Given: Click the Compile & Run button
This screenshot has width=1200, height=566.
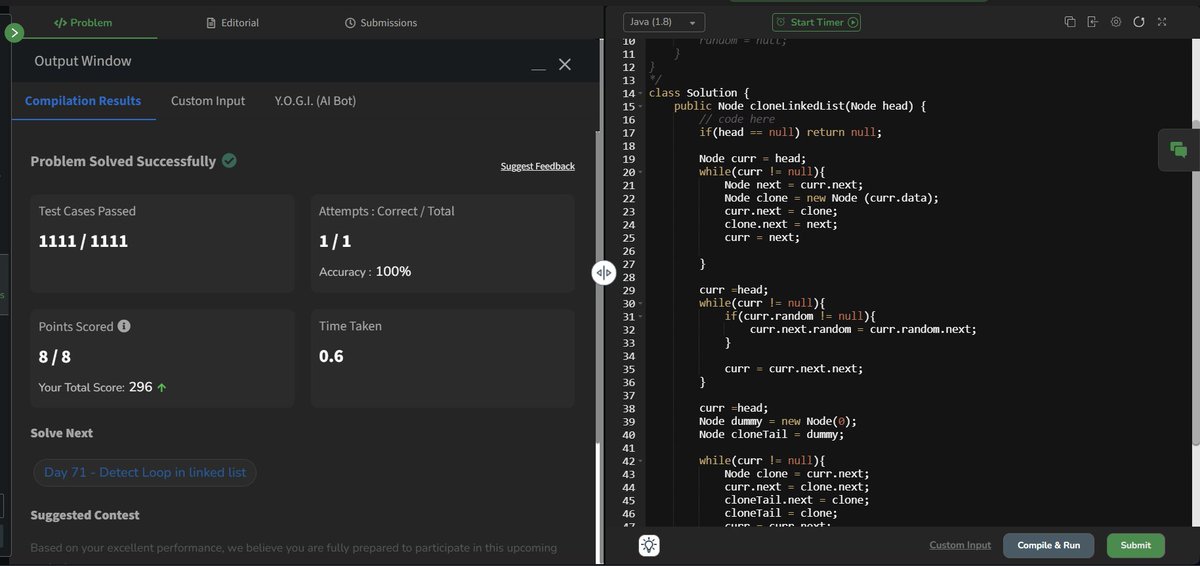Looking at the screenshot, I should [1049, 545].
